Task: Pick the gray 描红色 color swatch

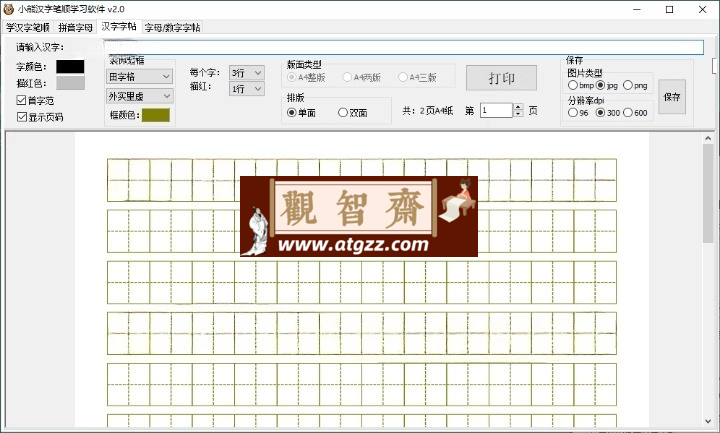Action: (x=70, y=83)
